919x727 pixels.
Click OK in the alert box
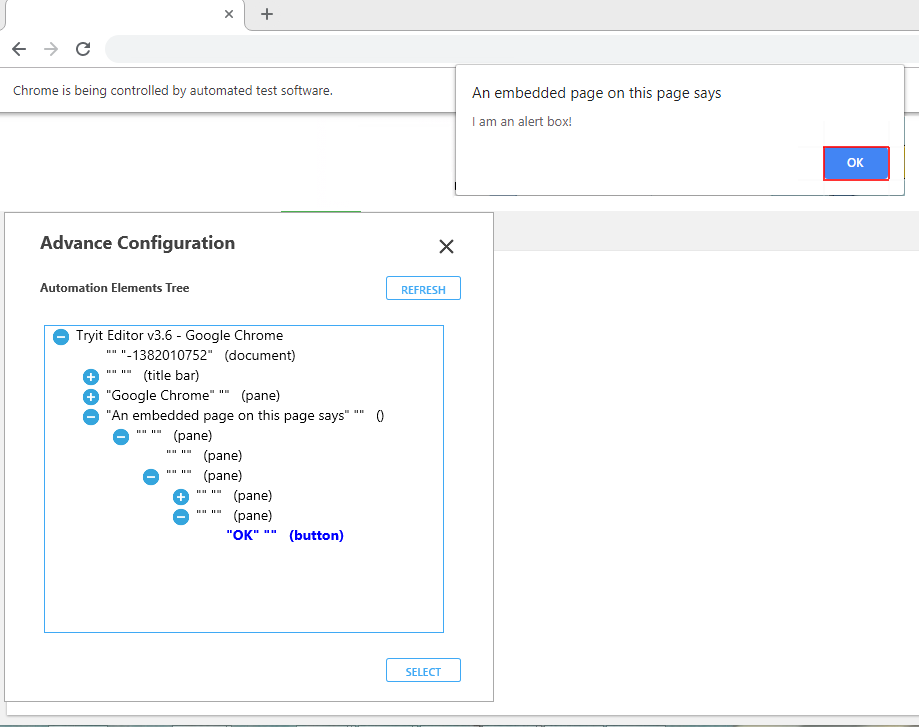pos(855,163)
